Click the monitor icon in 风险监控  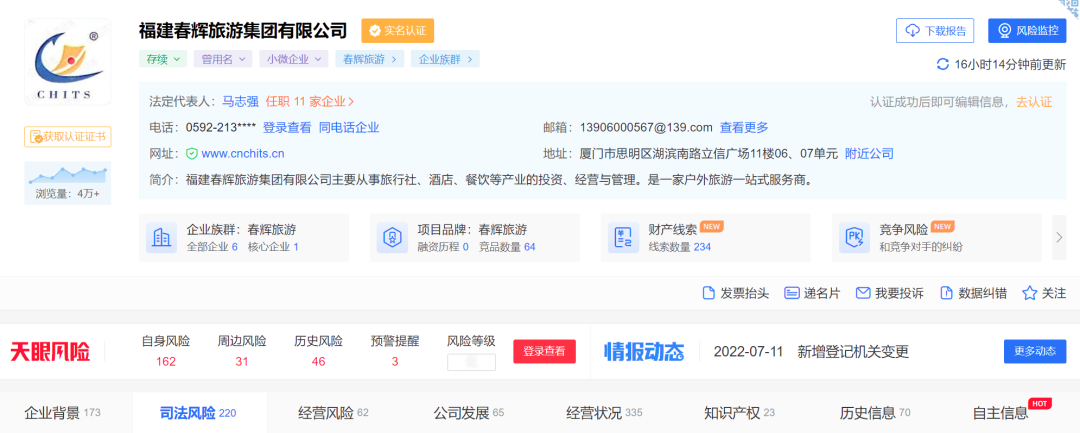[1005, 31]
